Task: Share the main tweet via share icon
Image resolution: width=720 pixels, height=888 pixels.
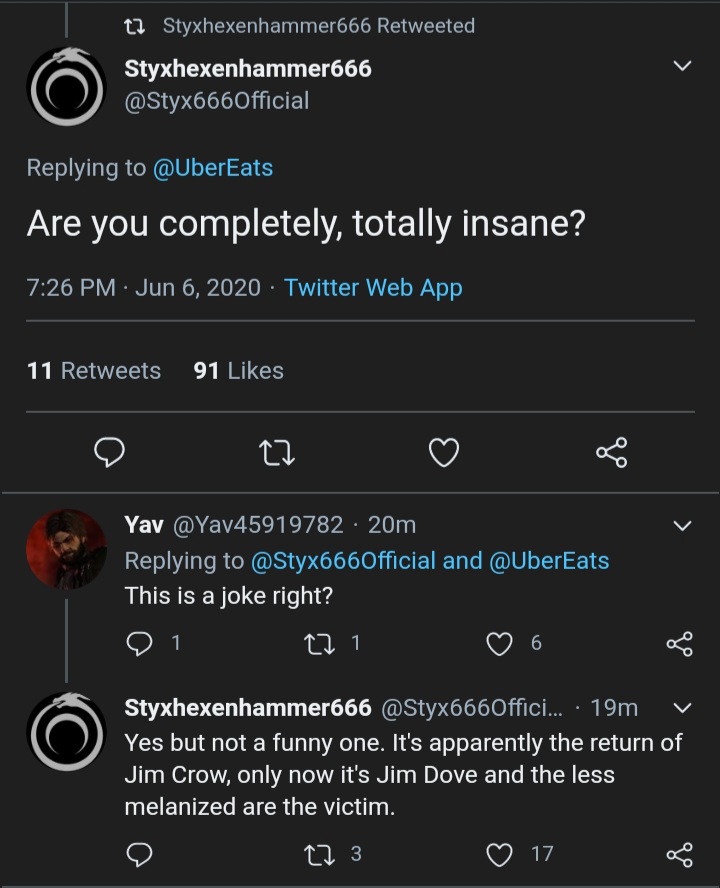Action: [612, 452]
